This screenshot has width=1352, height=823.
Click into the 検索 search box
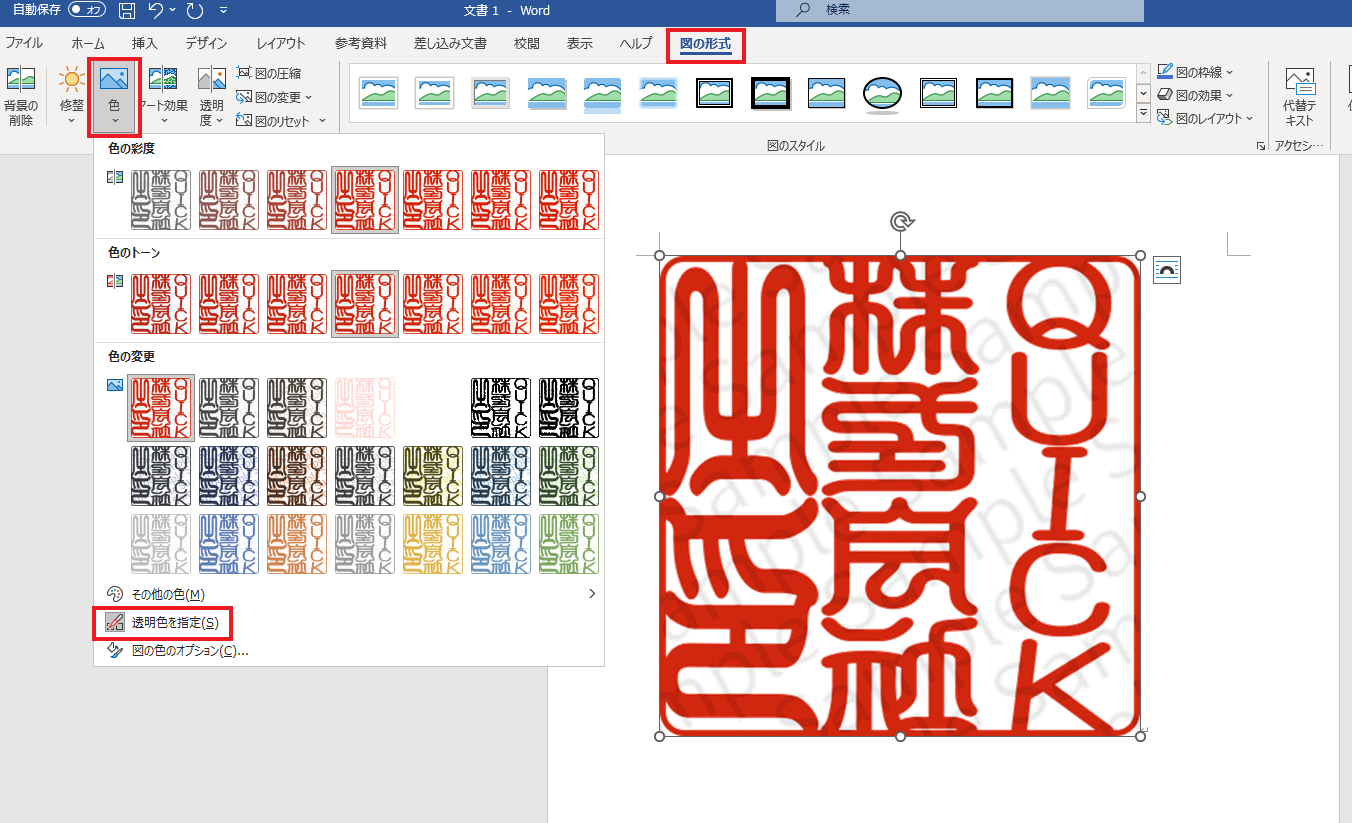coord(960,10)
